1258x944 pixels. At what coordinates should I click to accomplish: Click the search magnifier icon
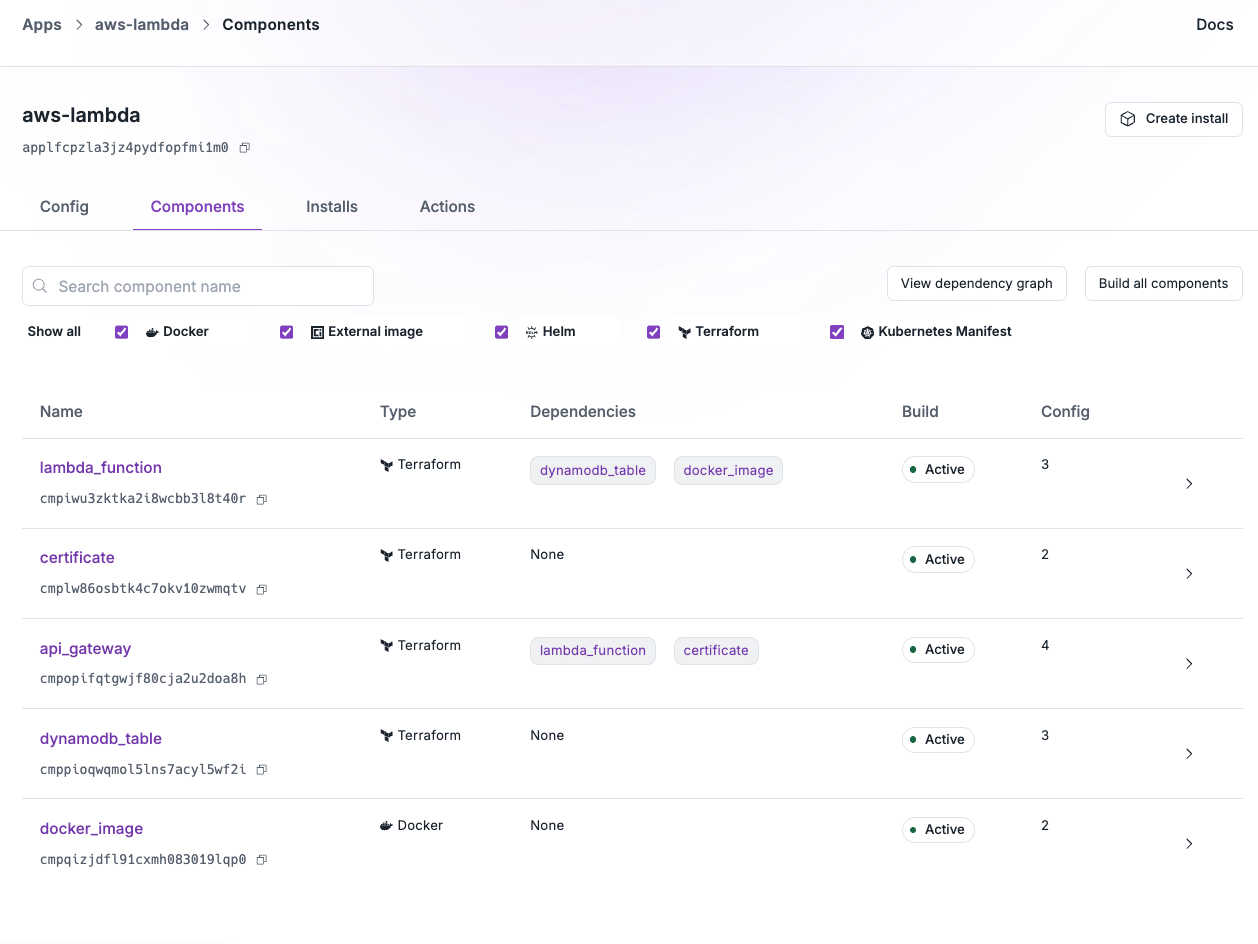(41, 286)
